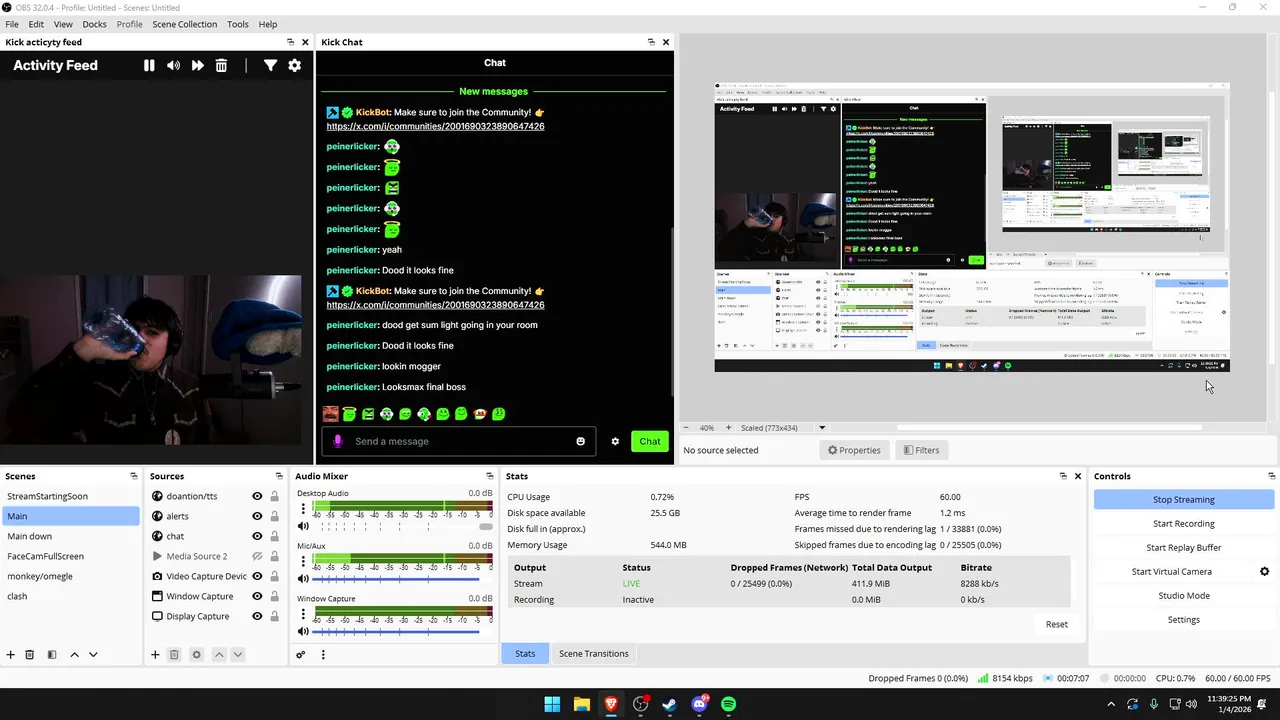Zoom out preview with minus button
This screenshot has height=720, width=1280.
coord(686,428)
